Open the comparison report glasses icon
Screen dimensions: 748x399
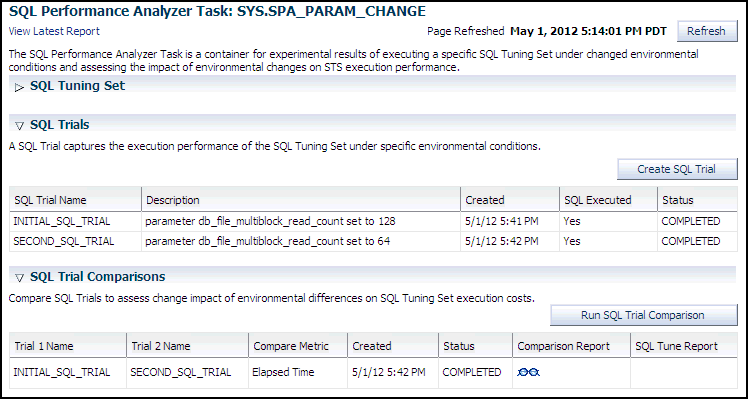[x=528, y=372]
